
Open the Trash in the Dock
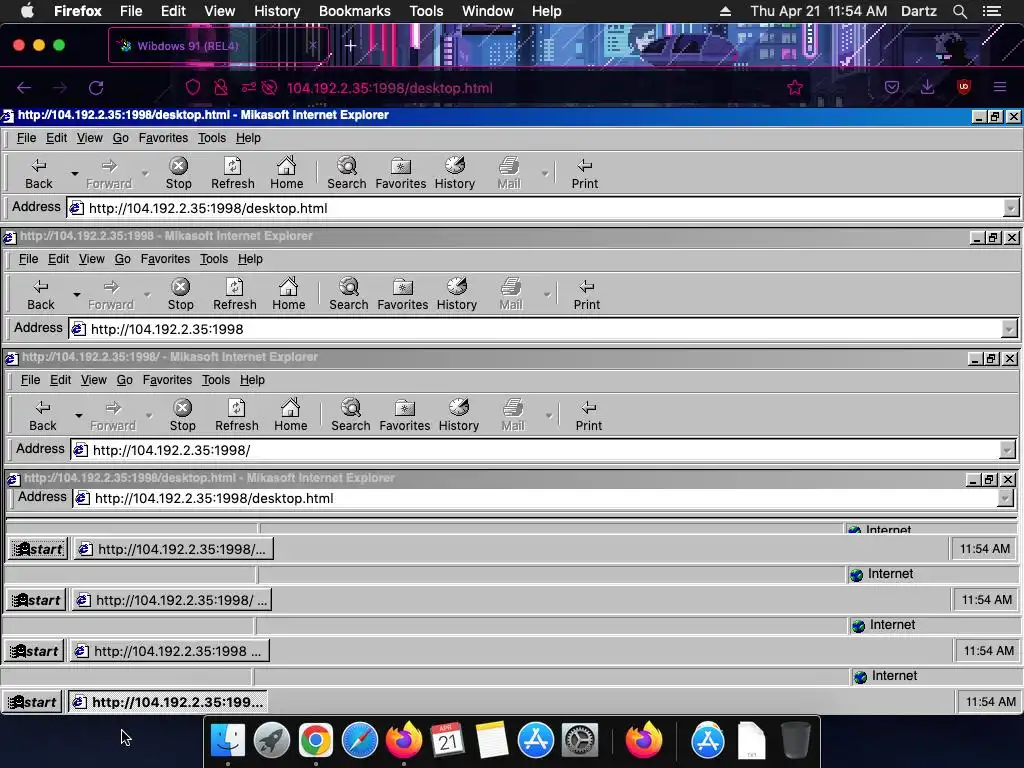(795, 740)
